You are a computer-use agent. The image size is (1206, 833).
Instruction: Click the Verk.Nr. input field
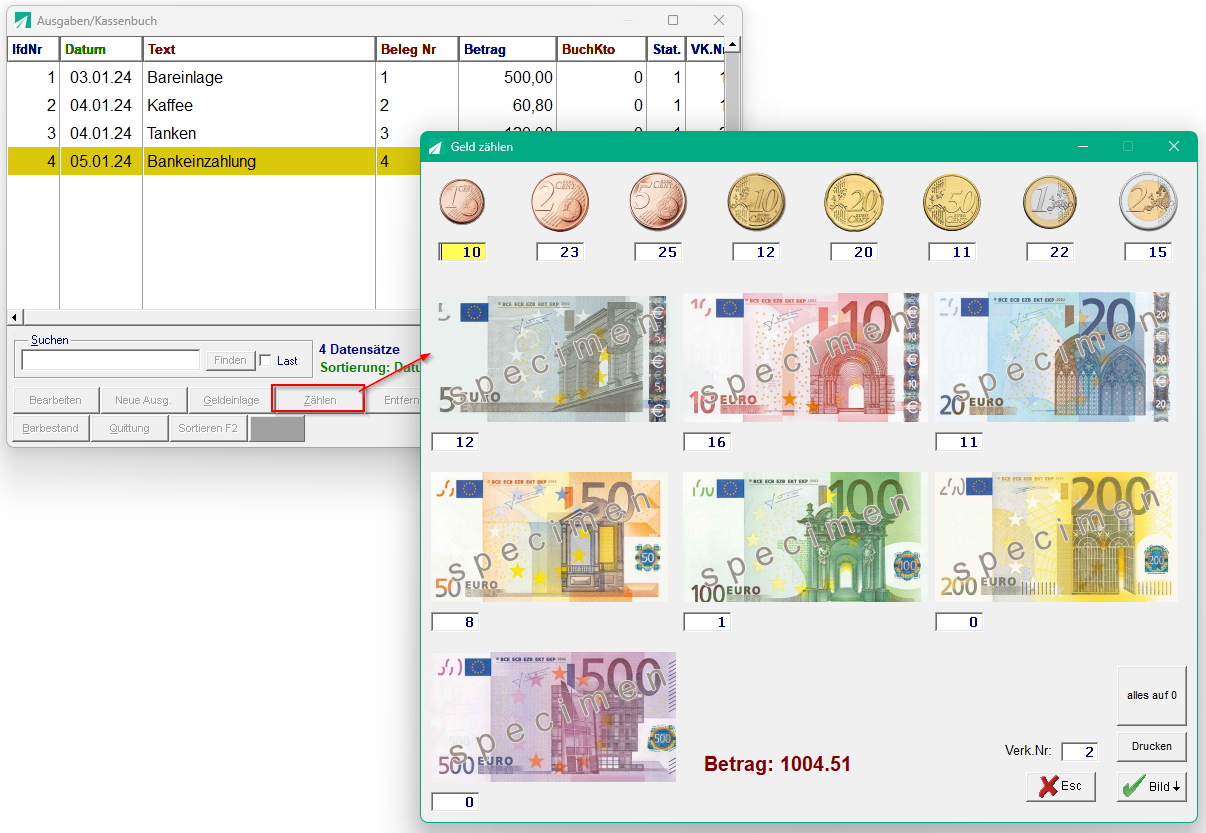pyautogui.click(x=1079, y=751)
